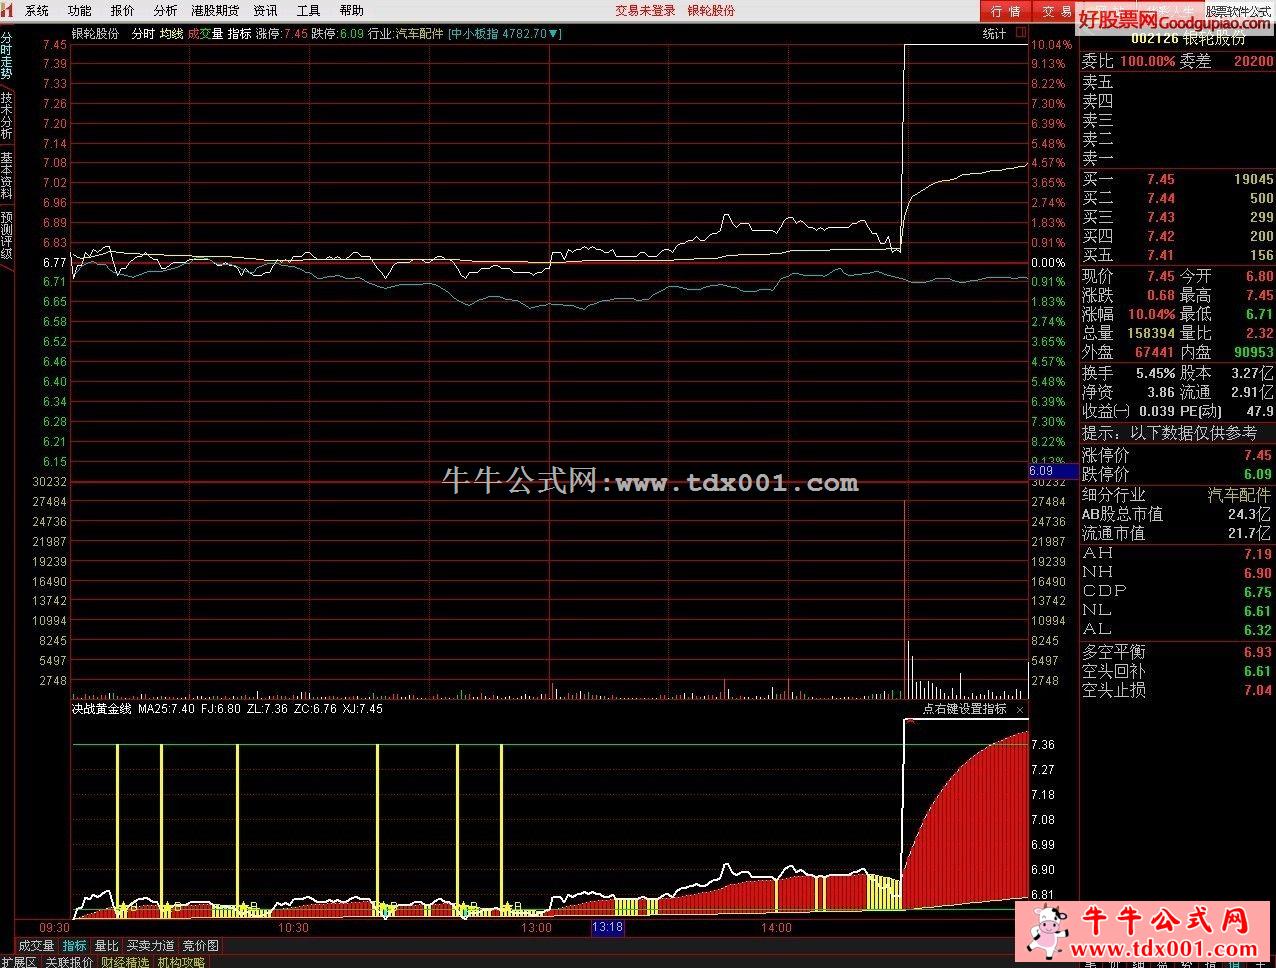The height and width of the screenshot is (968, 1276).
Task: Click the 买五 price 7.41 row
Action: (x=1177, y=256)
